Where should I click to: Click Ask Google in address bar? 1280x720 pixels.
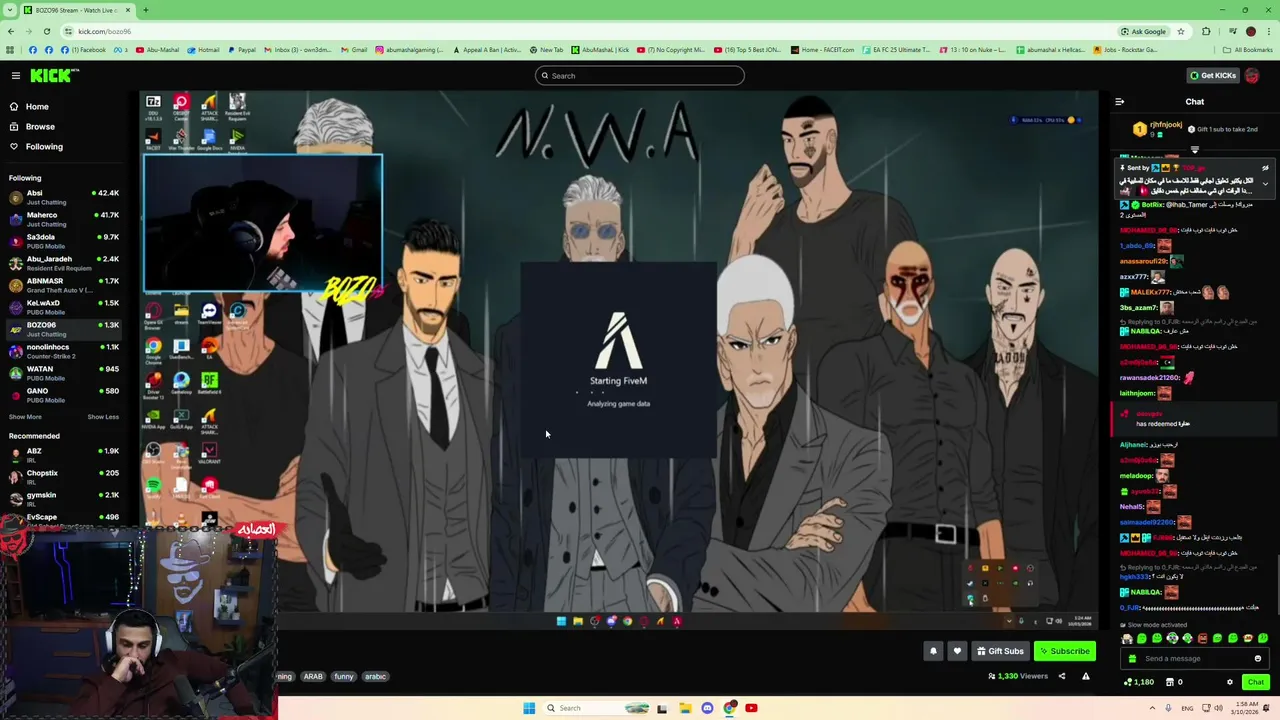pyautogui.click(x=1143, y=31)
